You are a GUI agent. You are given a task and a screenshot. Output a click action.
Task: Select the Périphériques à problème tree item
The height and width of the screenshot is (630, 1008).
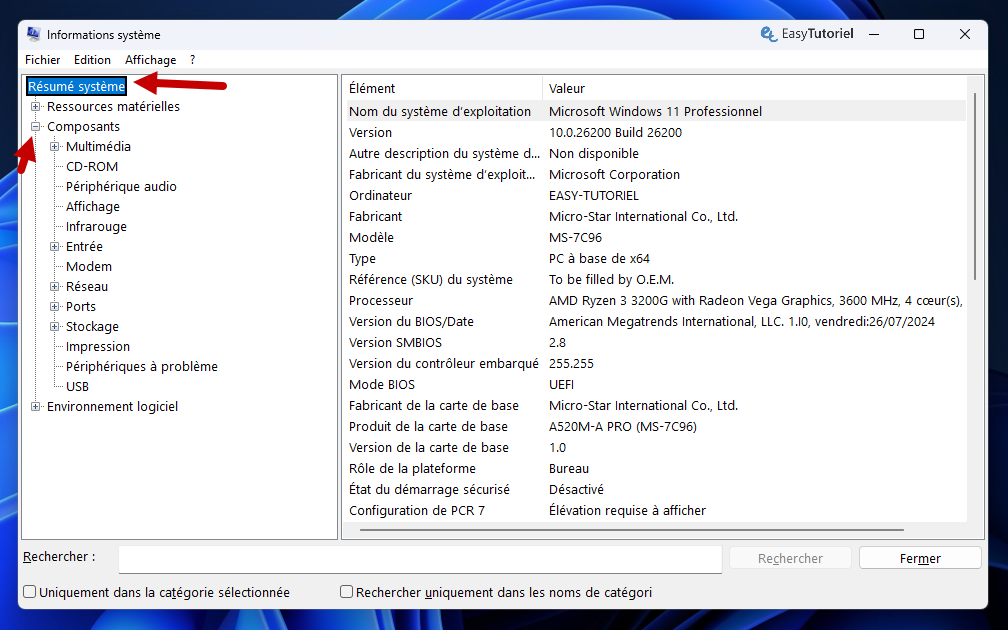[x=141, y=366]
